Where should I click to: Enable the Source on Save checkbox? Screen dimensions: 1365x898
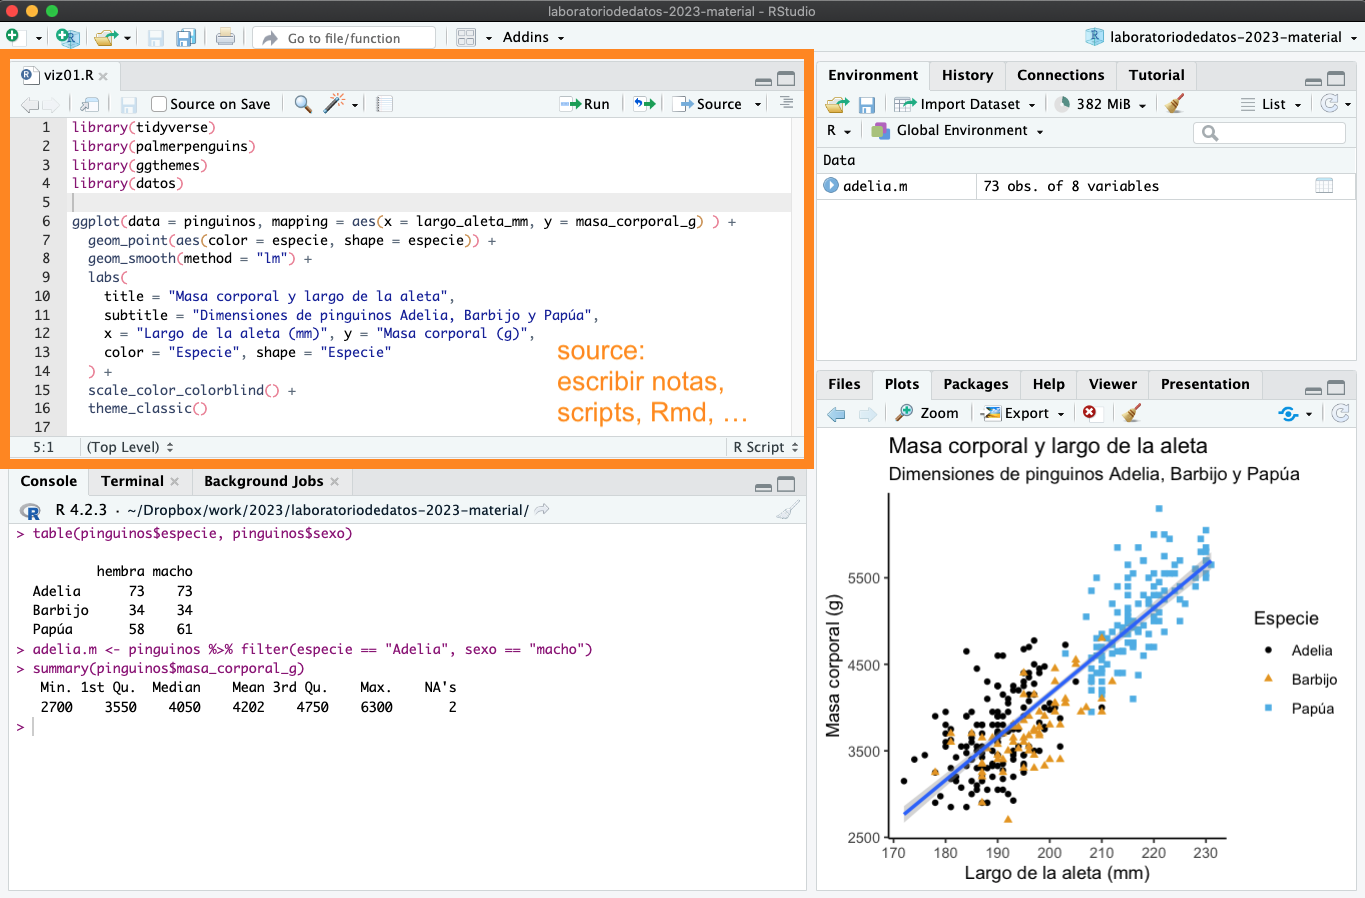159,104
